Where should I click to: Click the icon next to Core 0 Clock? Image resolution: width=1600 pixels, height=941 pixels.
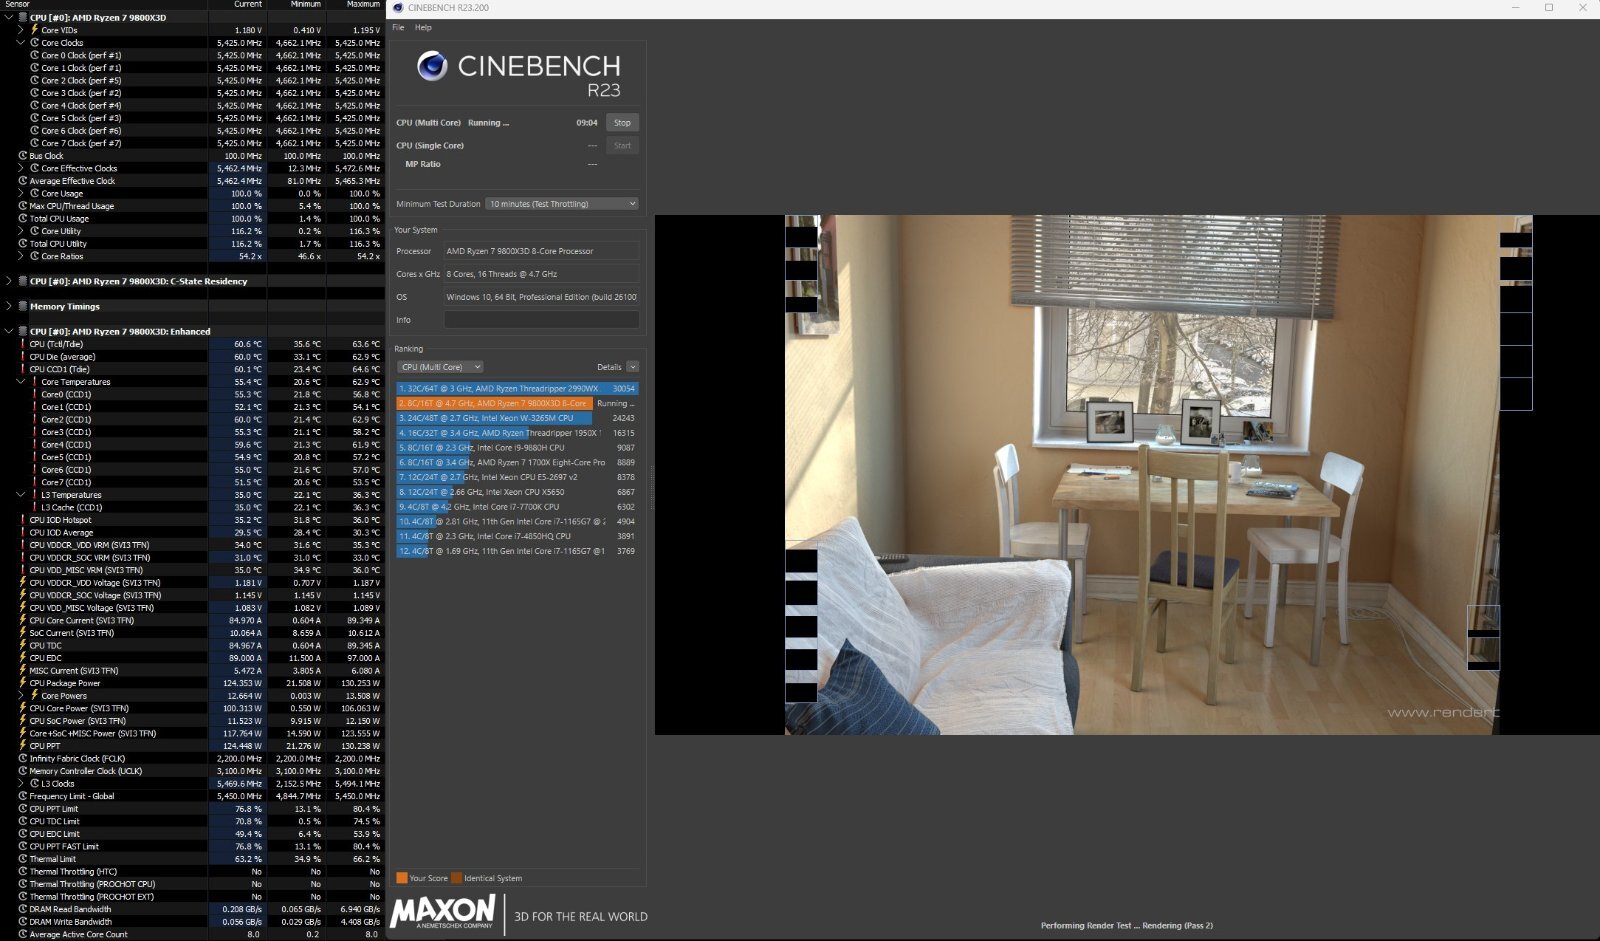[x=34, y=55]
